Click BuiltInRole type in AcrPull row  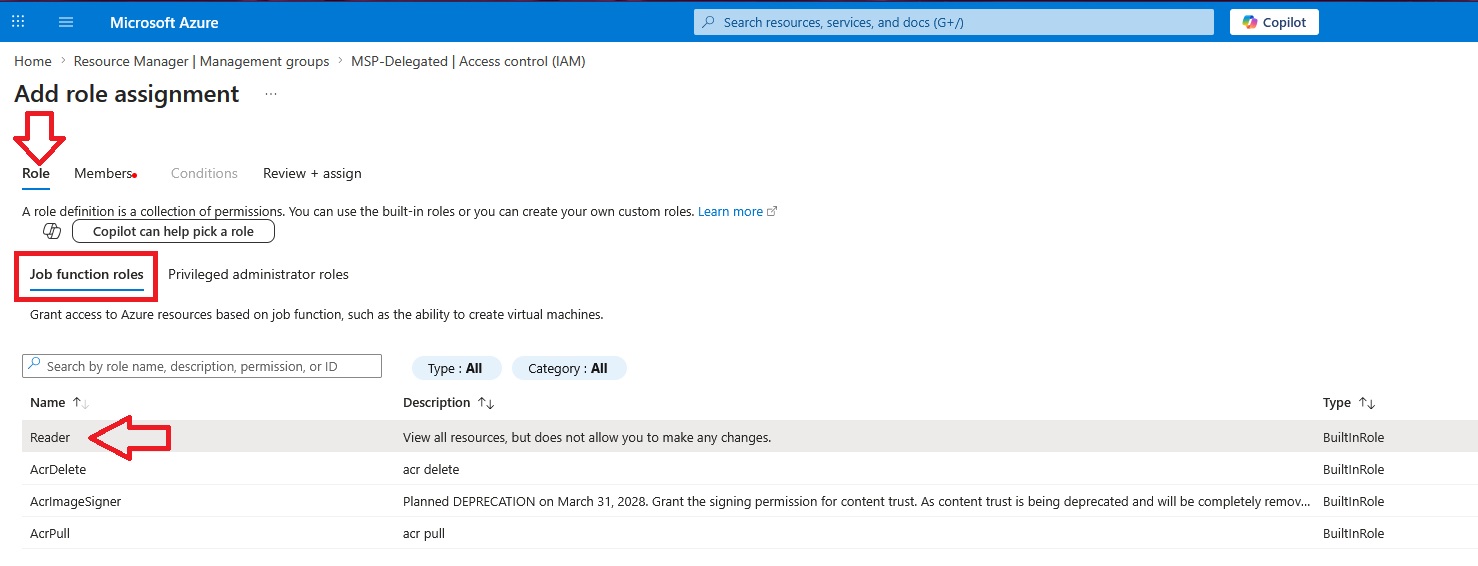point(1353,533)
